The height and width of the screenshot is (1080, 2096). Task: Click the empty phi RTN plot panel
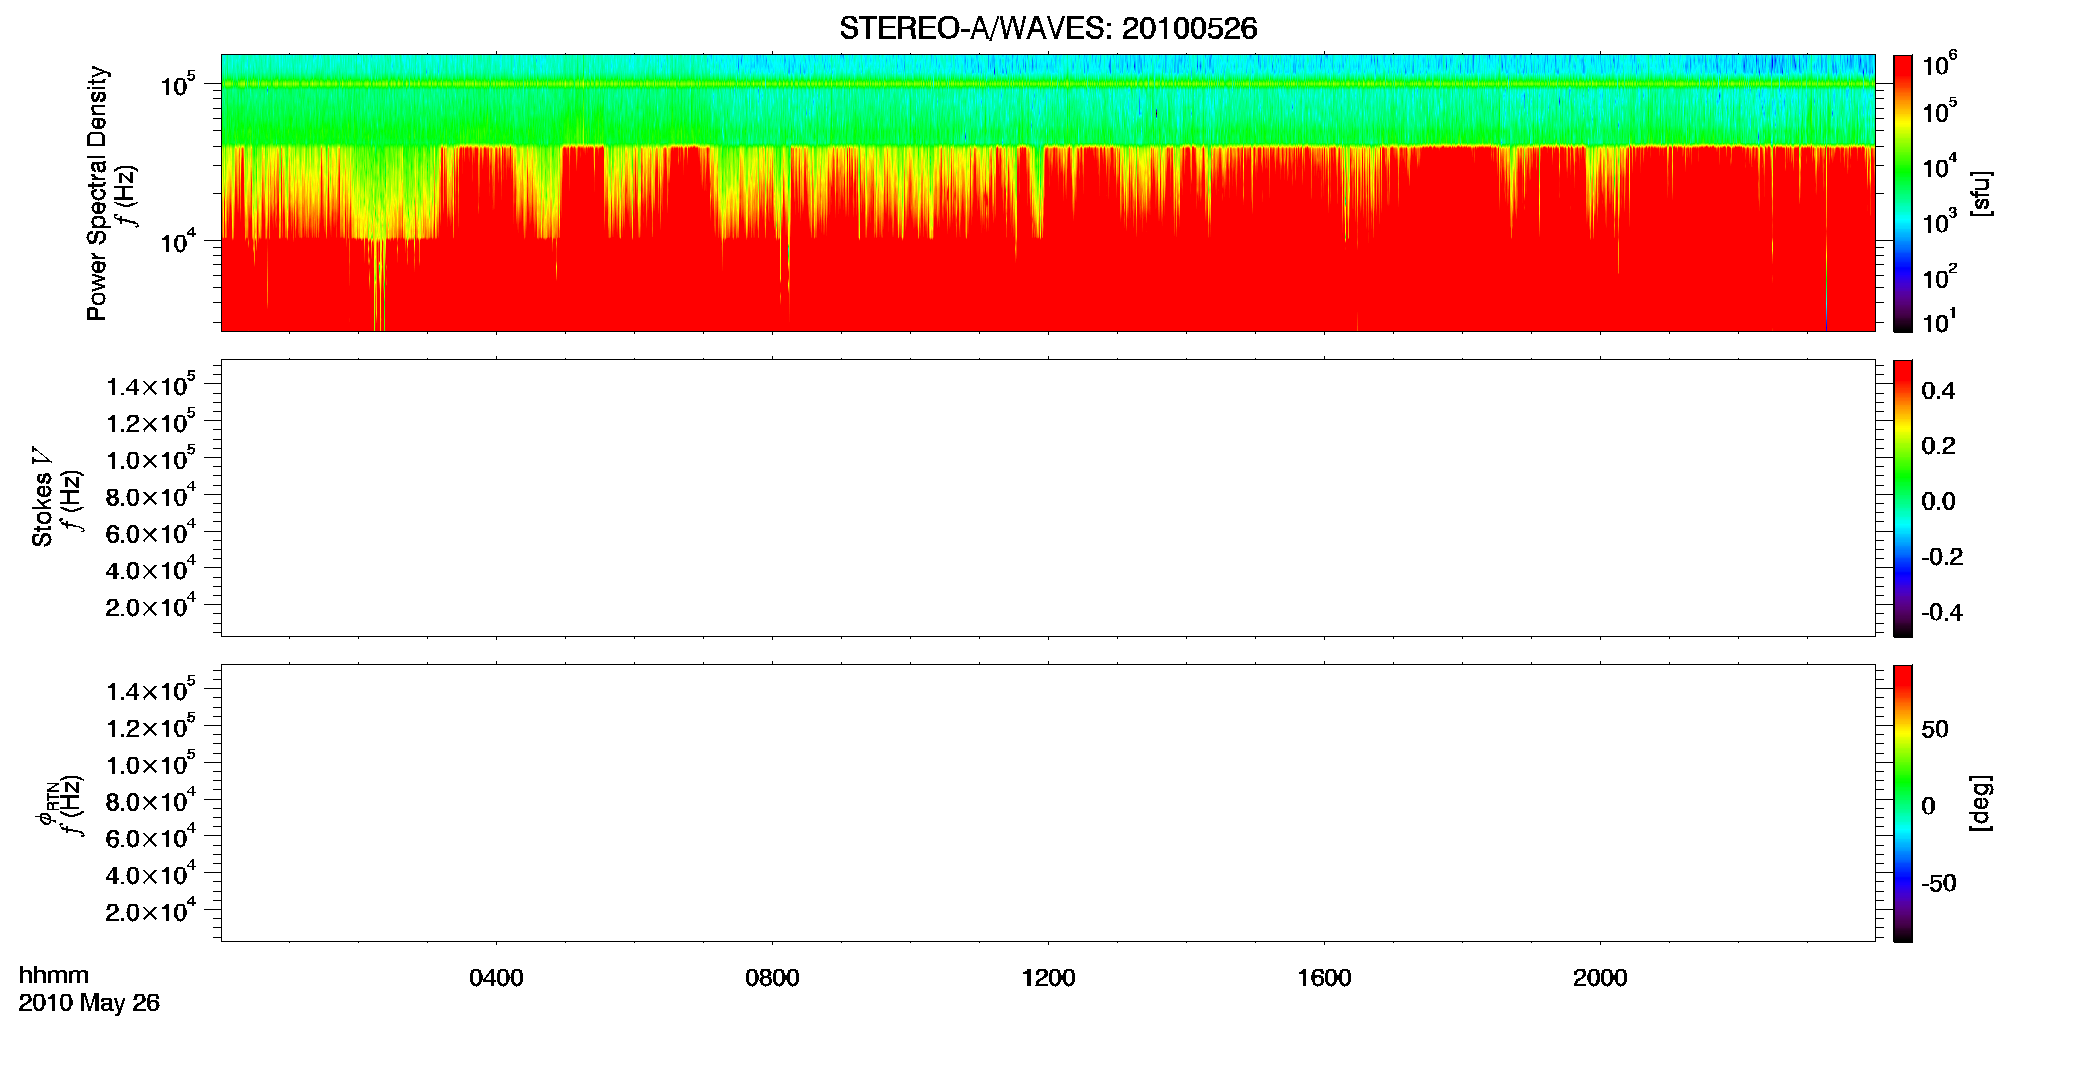click(1048, 803)
